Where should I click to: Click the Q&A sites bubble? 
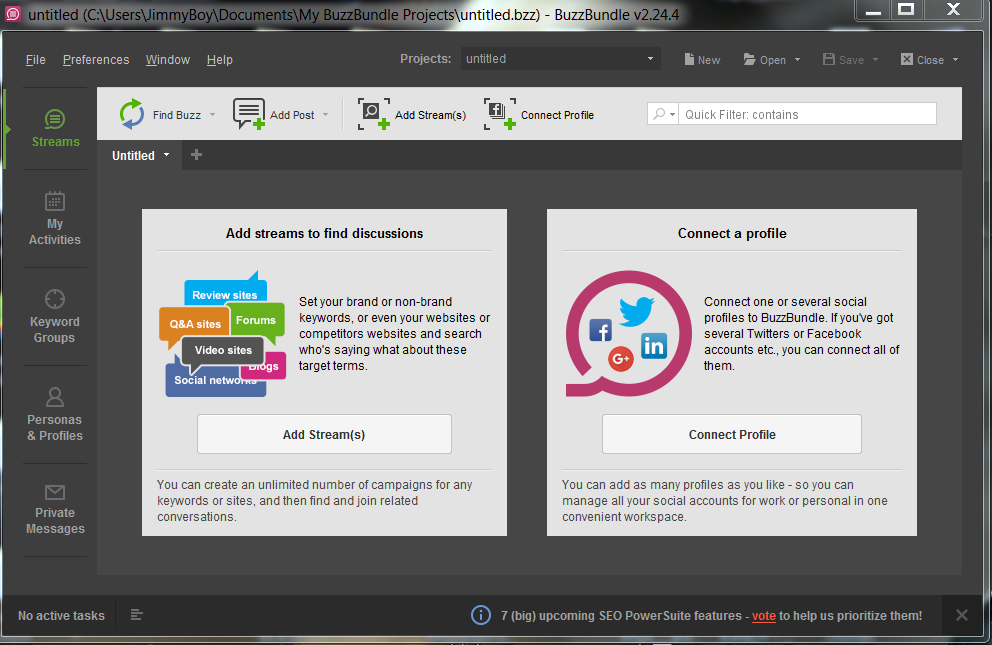tap(194, 324)
